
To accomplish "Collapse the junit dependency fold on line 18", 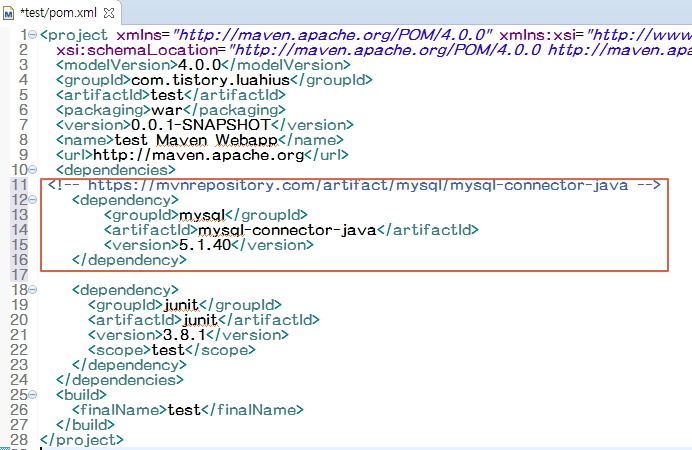I will pos(33,289).
